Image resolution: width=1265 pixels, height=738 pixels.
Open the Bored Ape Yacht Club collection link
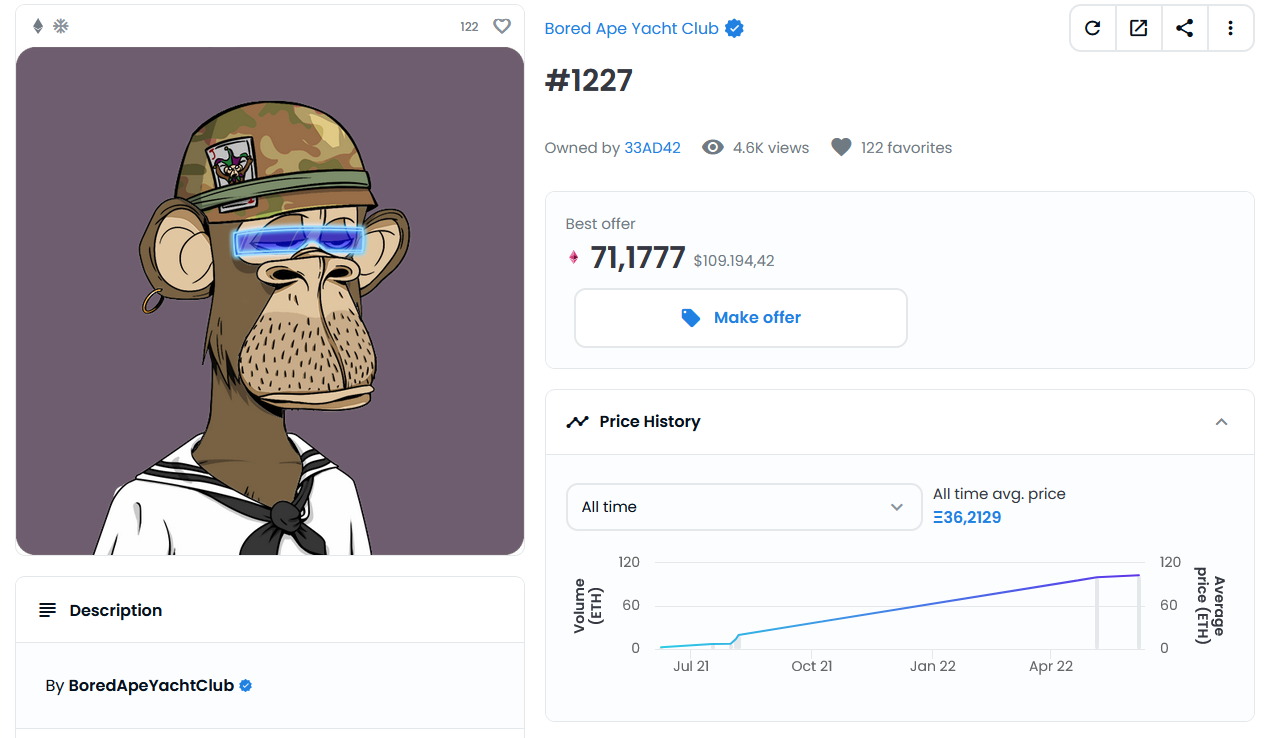631,28
